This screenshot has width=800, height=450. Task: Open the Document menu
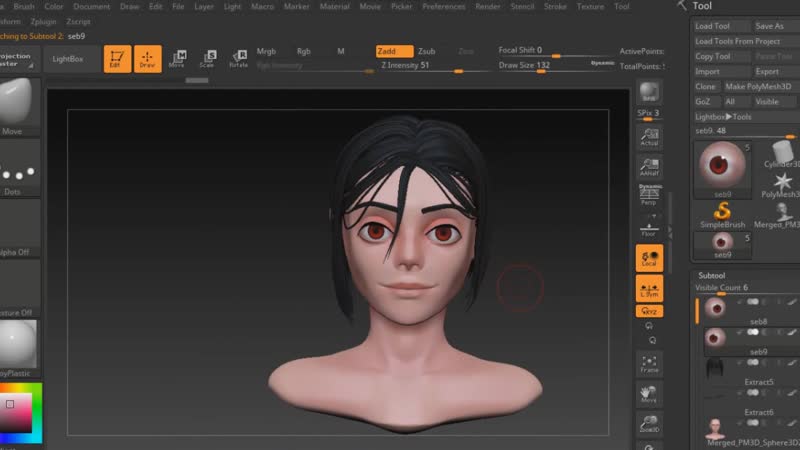(x=91, y=7)
